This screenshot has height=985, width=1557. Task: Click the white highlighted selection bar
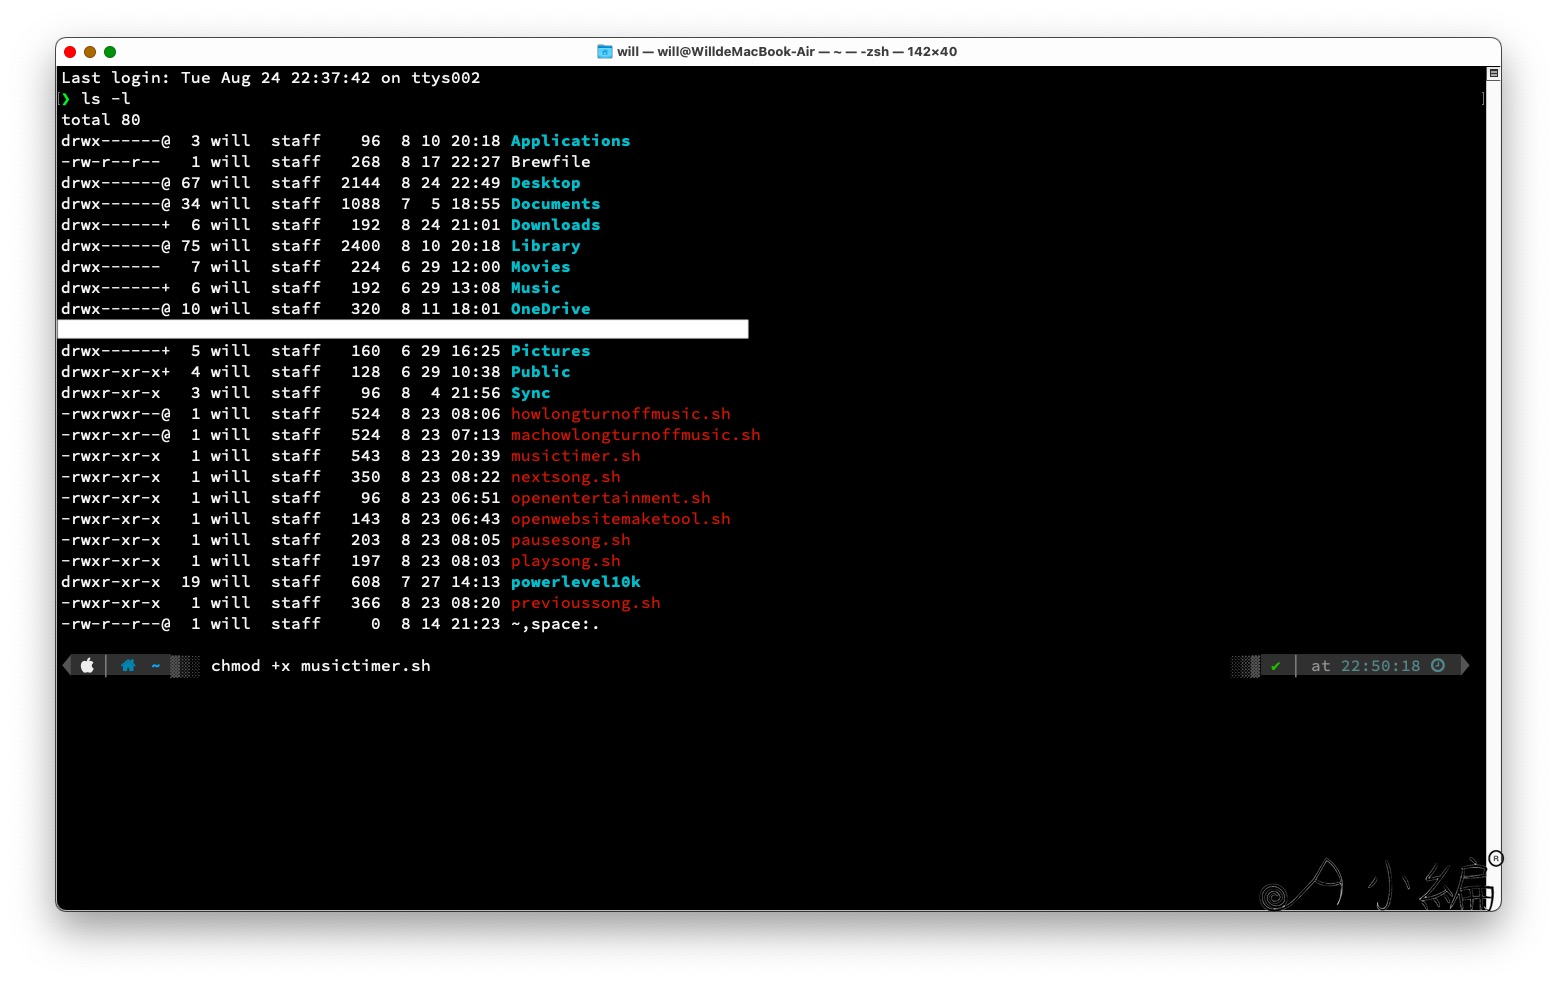coord(403,330)
